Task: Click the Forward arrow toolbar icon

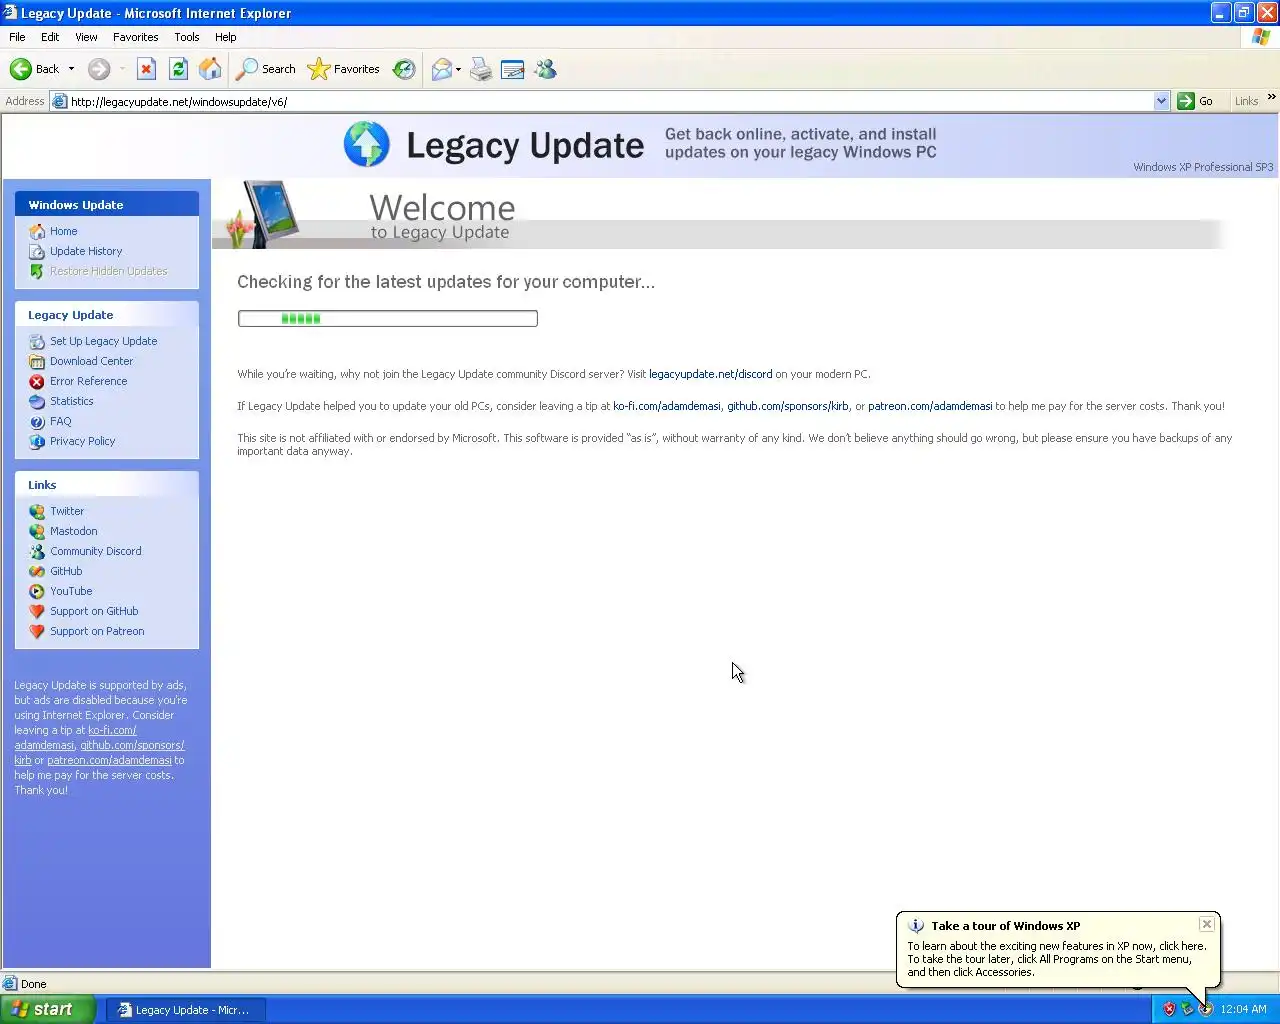Action: tap(98, 69)
